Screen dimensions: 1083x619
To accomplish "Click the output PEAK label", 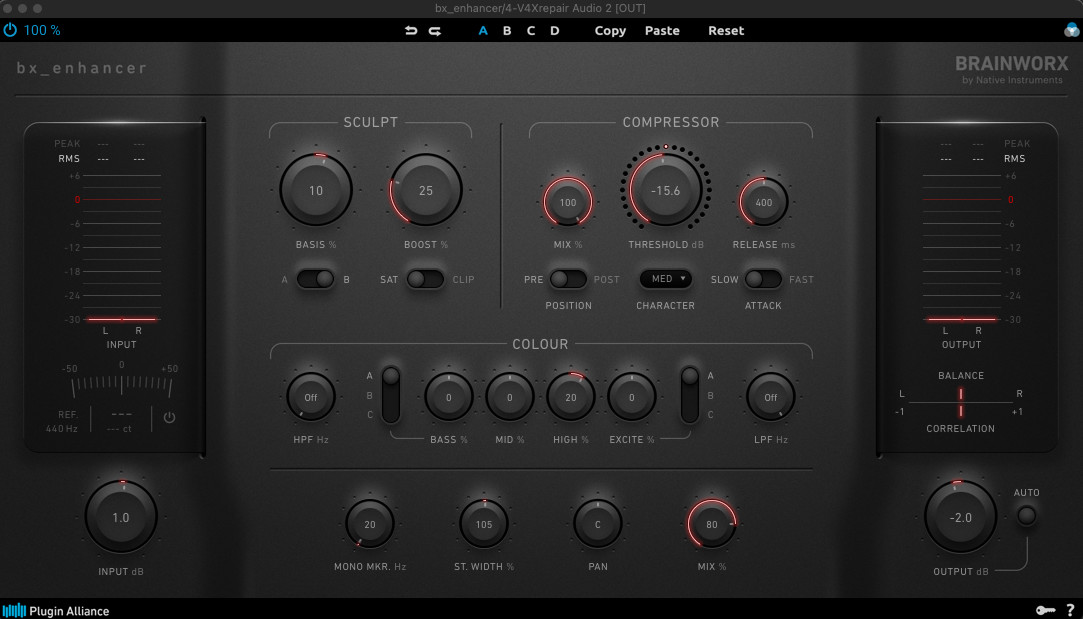I will pyautogui.click(x=1017, y=144).
